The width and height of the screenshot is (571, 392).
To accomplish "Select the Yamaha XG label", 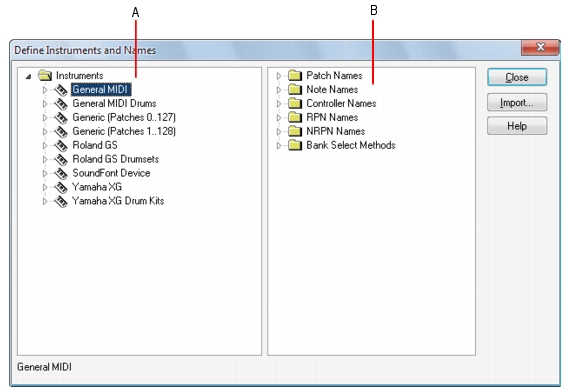I will (97, 187).
